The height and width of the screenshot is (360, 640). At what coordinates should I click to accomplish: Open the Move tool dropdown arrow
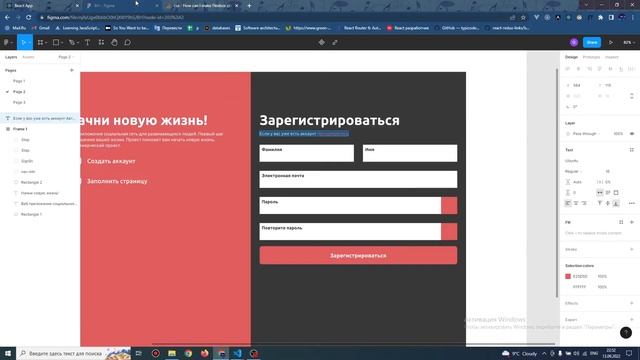pos(30,43)
